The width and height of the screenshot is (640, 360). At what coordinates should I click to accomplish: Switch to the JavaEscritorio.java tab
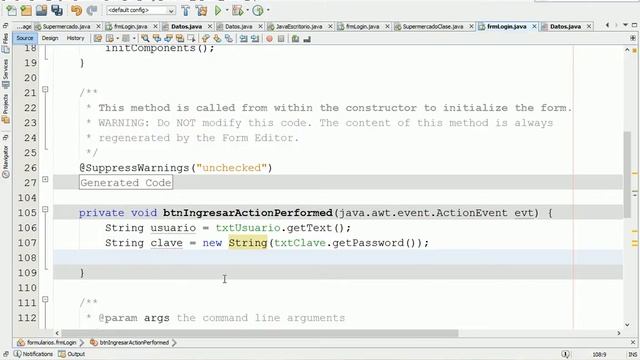pyautogui.click(x=299, y=27)
